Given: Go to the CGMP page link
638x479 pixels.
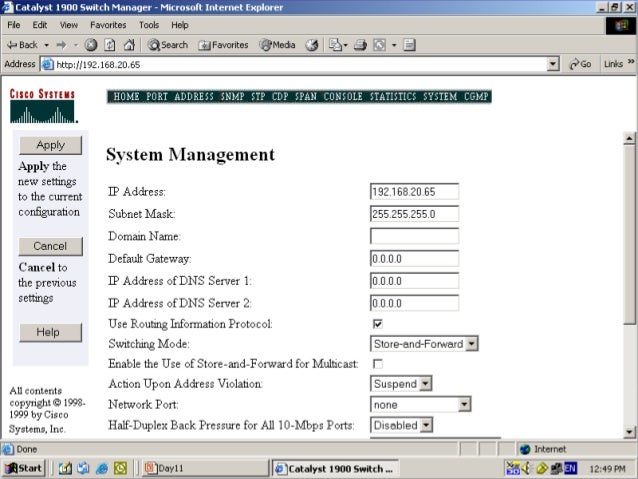Looking at the screenshot, I should pos(476,96).
